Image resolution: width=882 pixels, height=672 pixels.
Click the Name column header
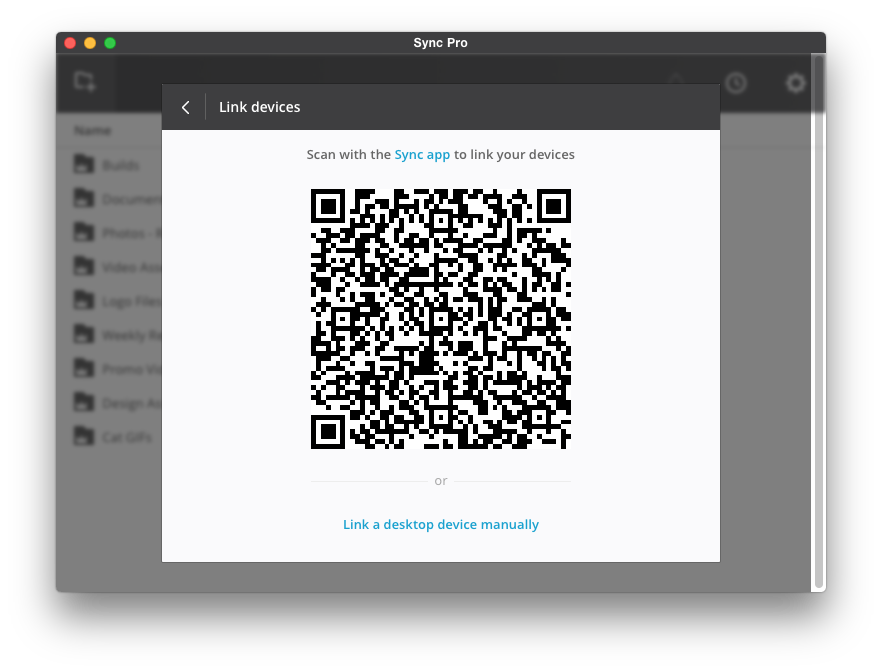coord(93,130)
